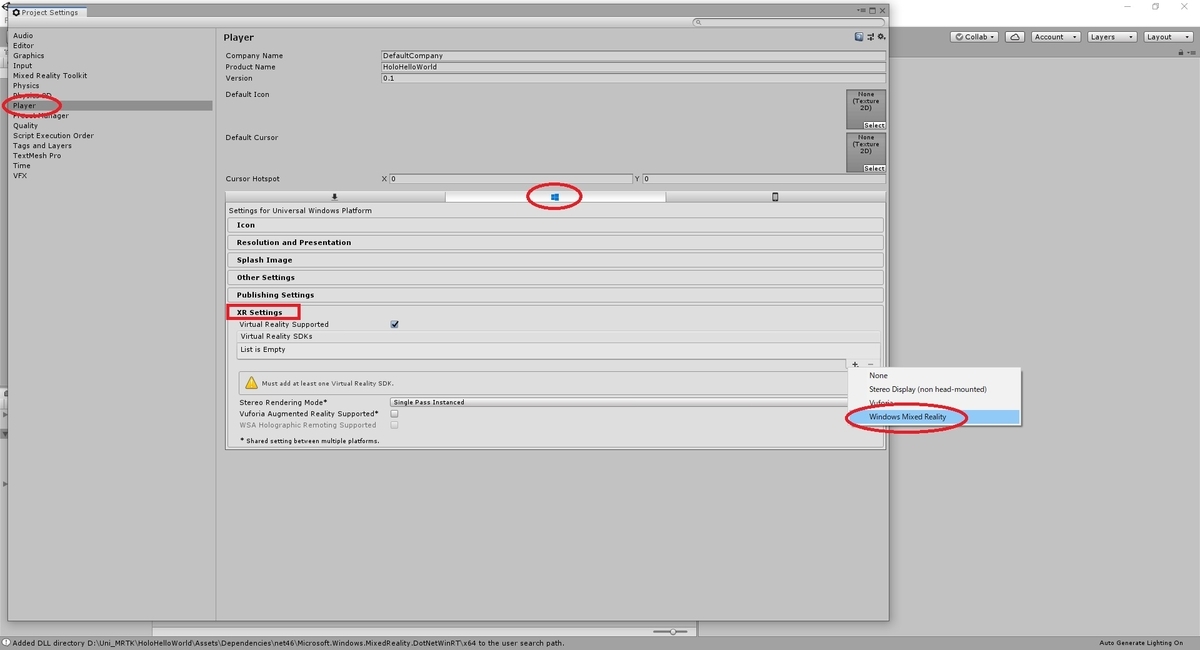This screenshot has height=650, width=1200.
Task: Click the Cursor Hotspot Y field
Action: 764,179
